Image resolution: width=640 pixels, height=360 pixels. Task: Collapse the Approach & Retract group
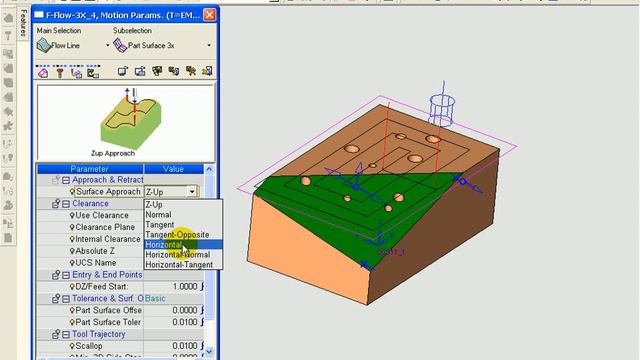(x=66, y=180)
